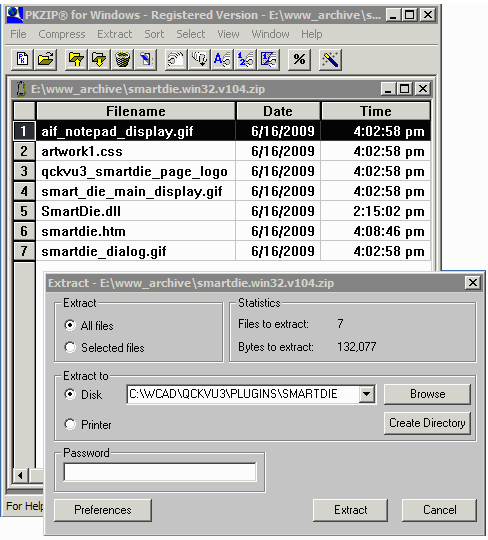Screen dimensions: 488x540
Task: Click the folder with down arrow toolbar icon
Action: (99, 60)
